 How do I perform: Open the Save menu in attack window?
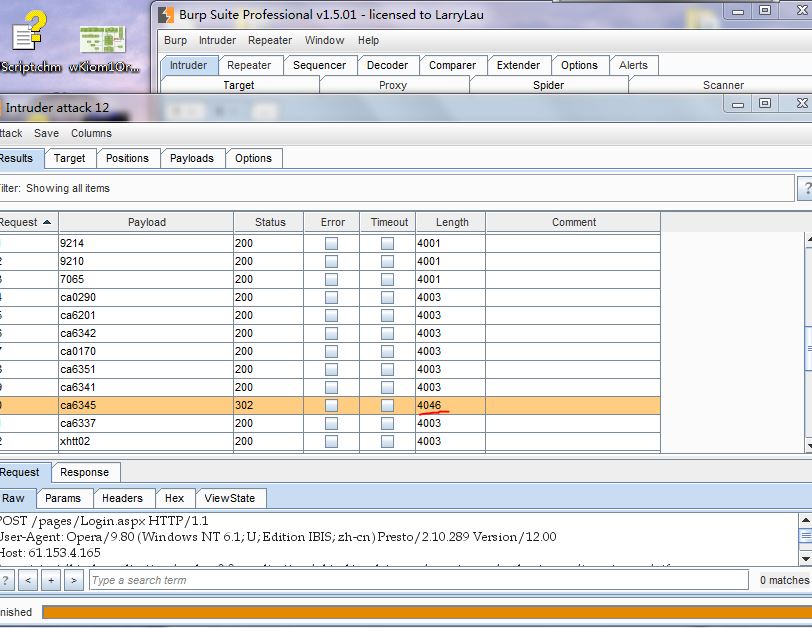(46, 134)
